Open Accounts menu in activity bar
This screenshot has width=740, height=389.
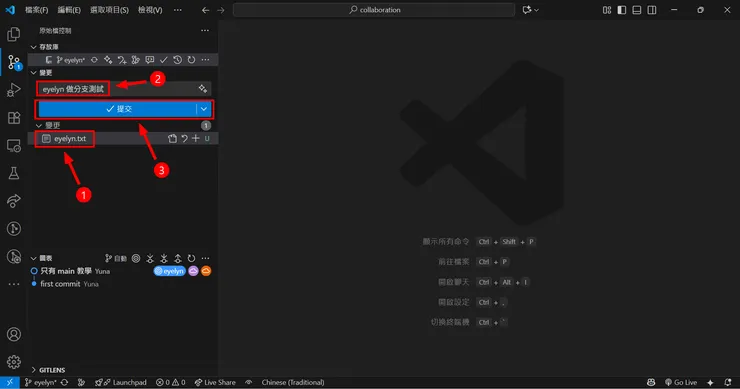[14, 334]
